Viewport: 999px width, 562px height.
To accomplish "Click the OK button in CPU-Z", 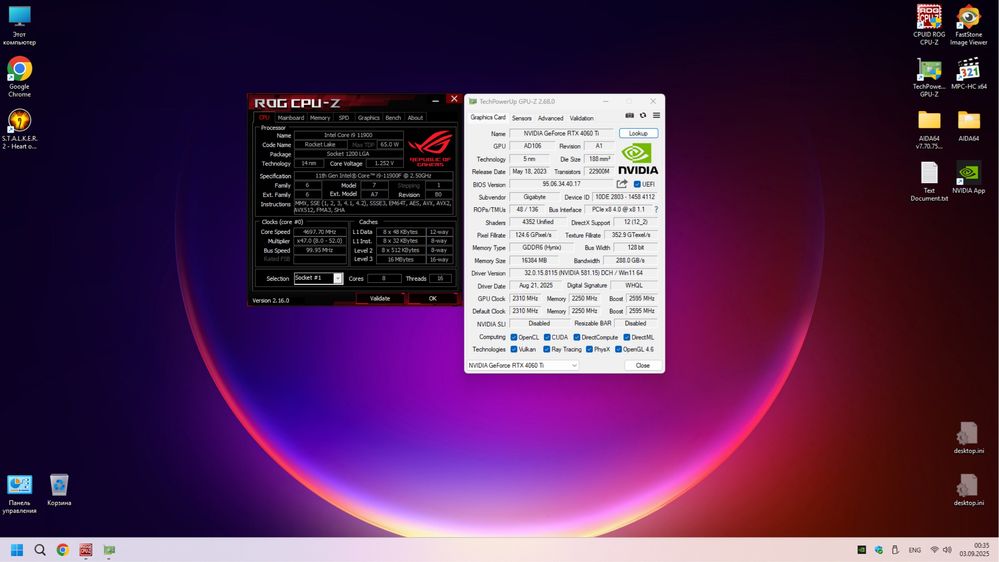I will point(433,298).
